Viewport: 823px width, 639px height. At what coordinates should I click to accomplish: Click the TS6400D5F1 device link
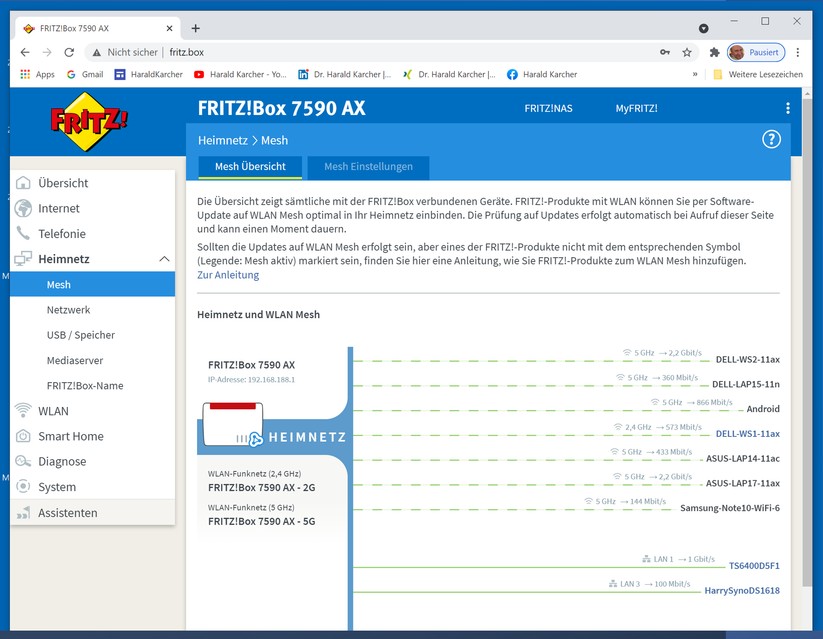(x=754, y=565)
